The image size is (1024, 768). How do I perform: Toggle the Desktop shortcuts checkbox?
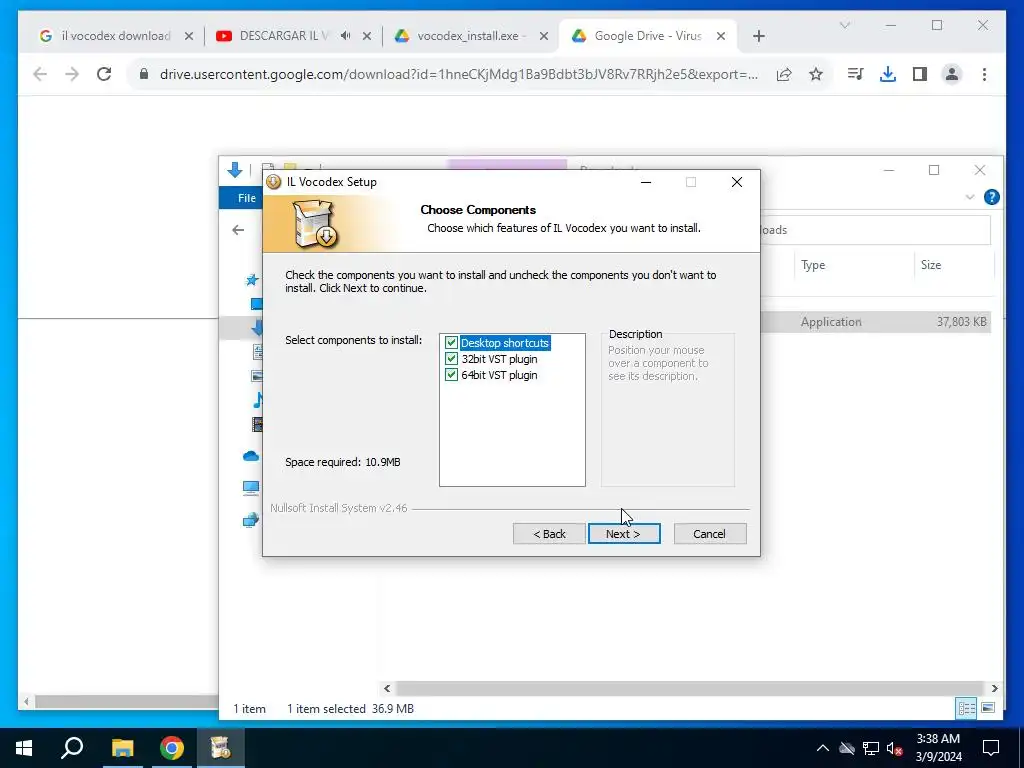451,343
